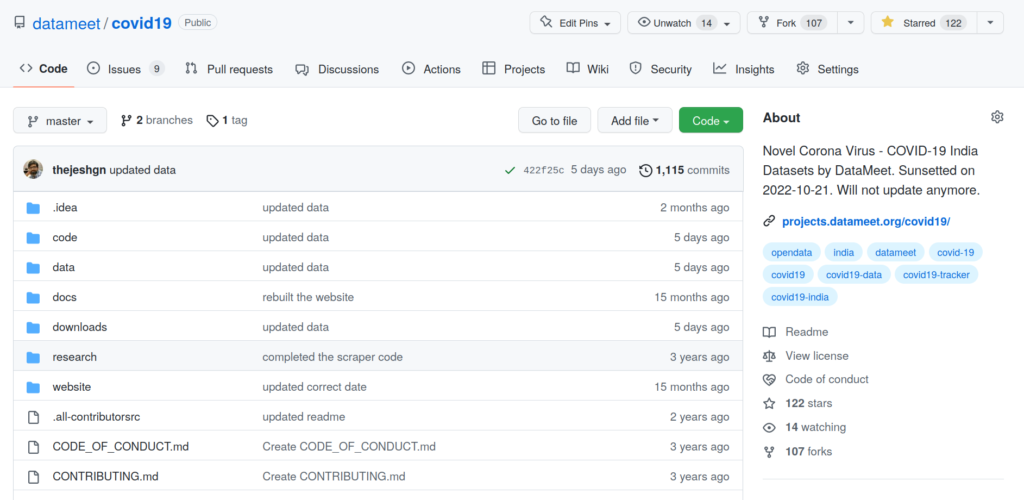Click the About section gear icon

click(997, 117)
